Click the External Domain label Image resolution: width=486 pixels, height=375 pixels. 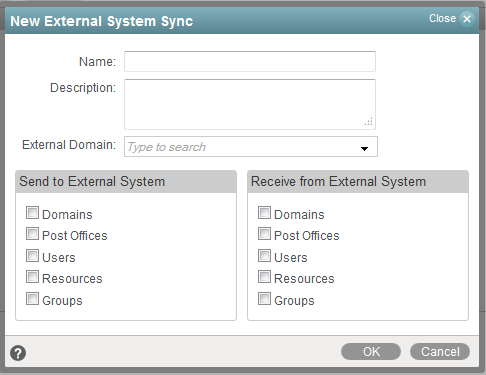[69, 145]
